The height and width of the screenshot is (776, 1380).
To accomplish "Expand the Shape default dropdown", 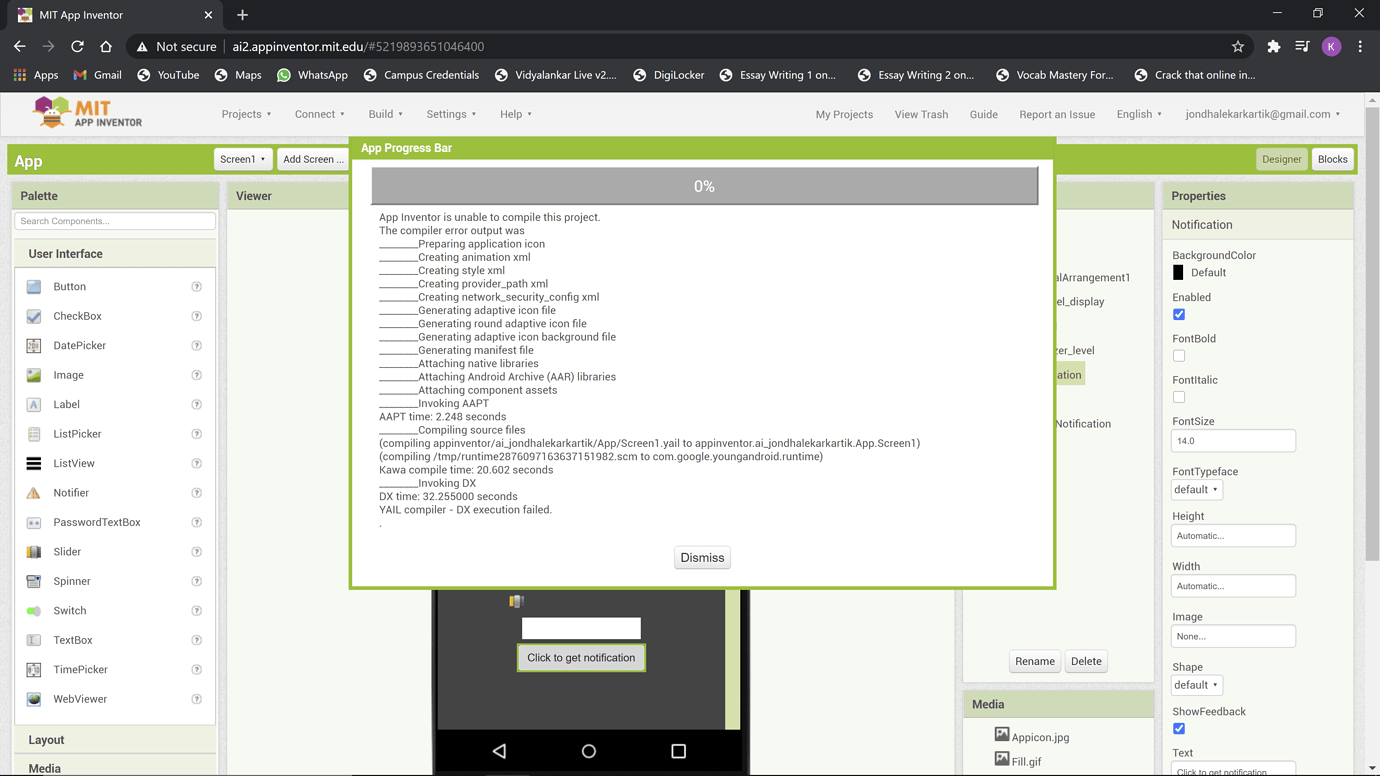I will coord(1197,685).
